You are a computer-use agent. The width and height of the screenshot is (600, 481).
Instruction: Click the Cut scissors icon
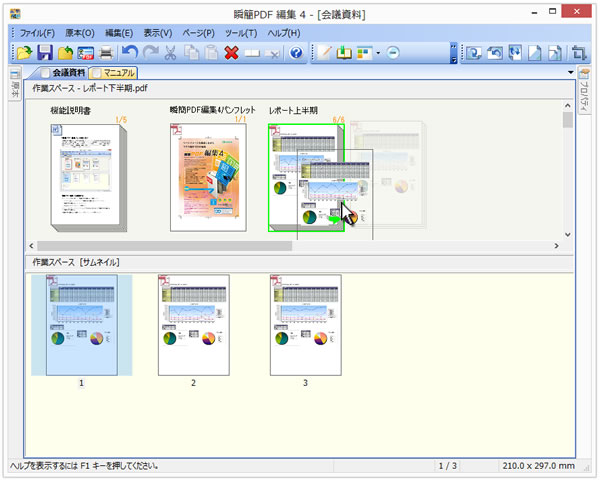click(170, 53)
